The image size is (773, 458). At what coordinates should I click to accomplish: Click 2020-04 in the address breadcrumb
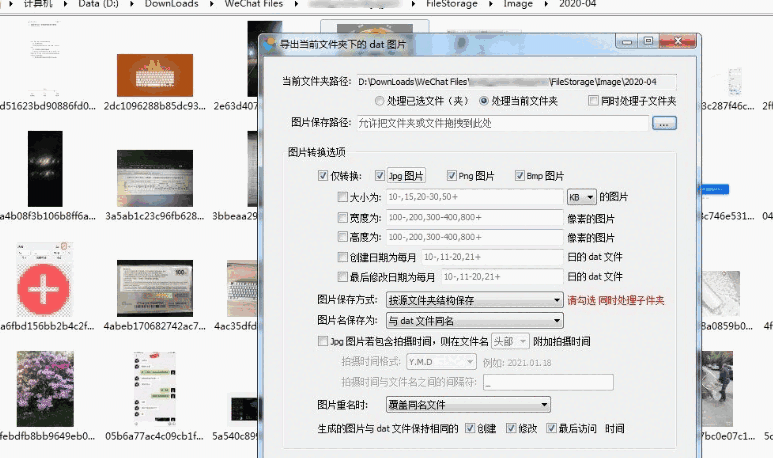coord(577,4)
